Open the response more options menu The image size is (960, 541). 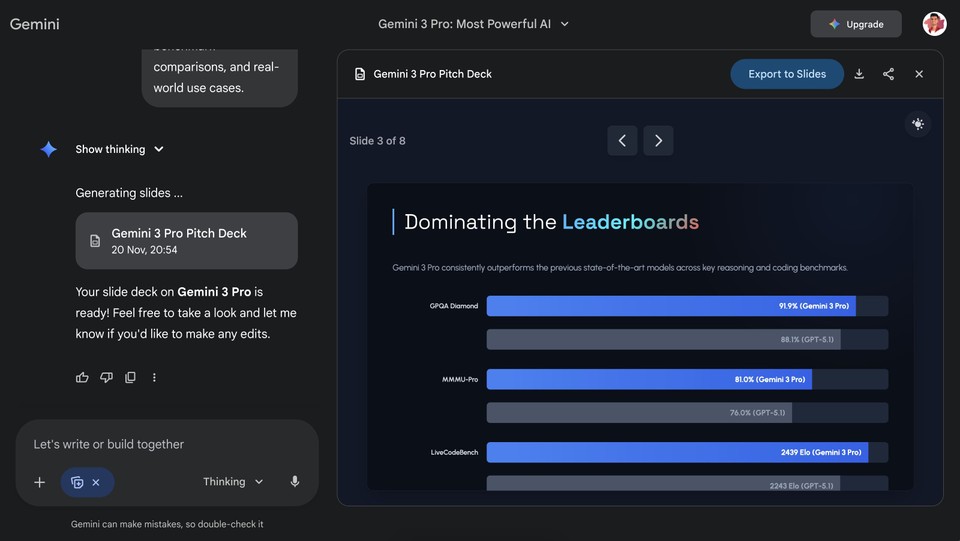pos(154,378)
